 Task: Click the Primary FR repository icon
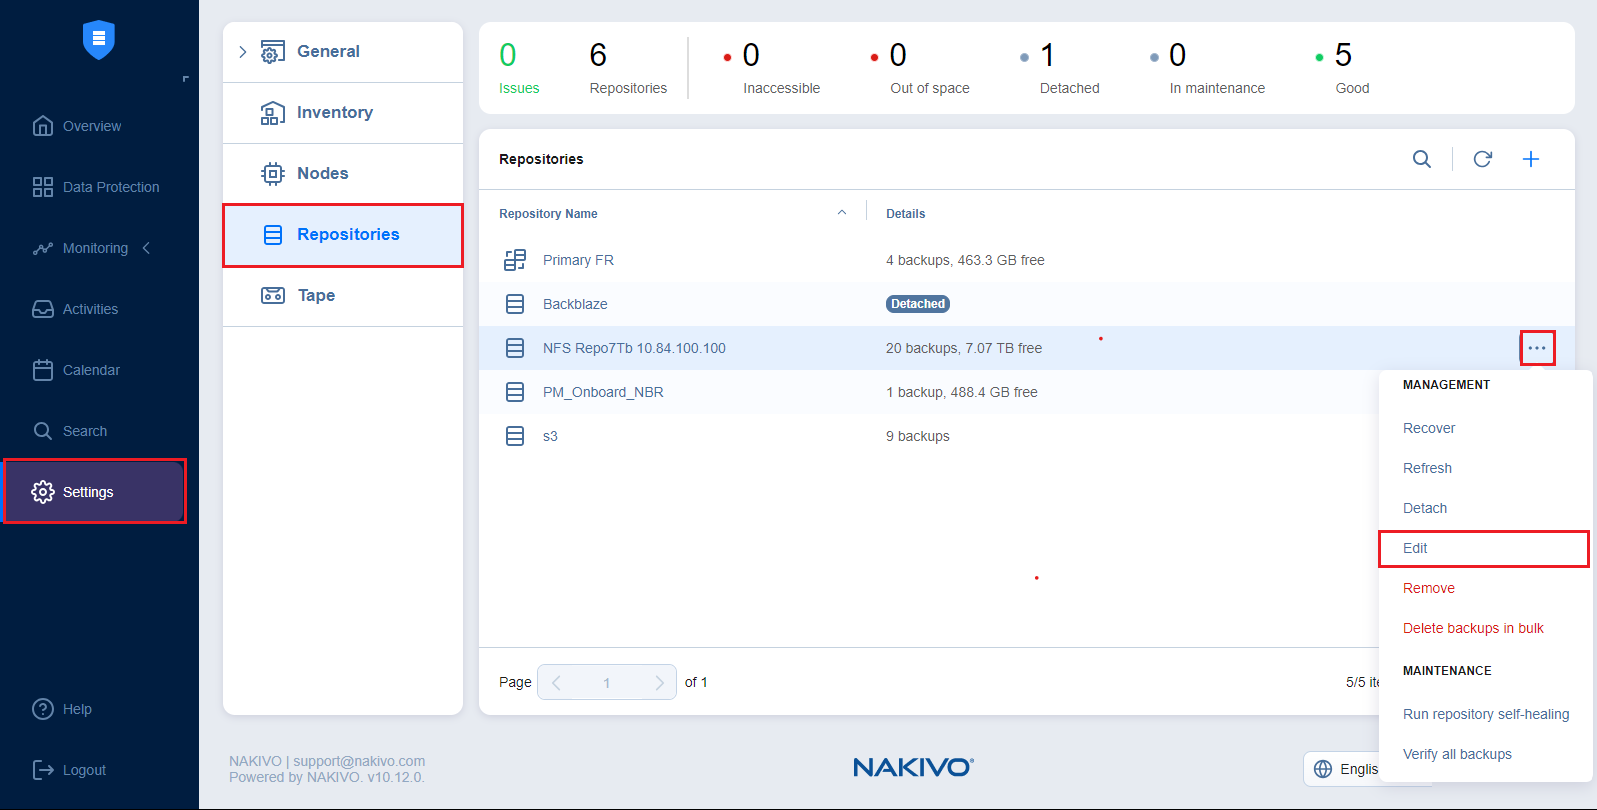(515, 260)
